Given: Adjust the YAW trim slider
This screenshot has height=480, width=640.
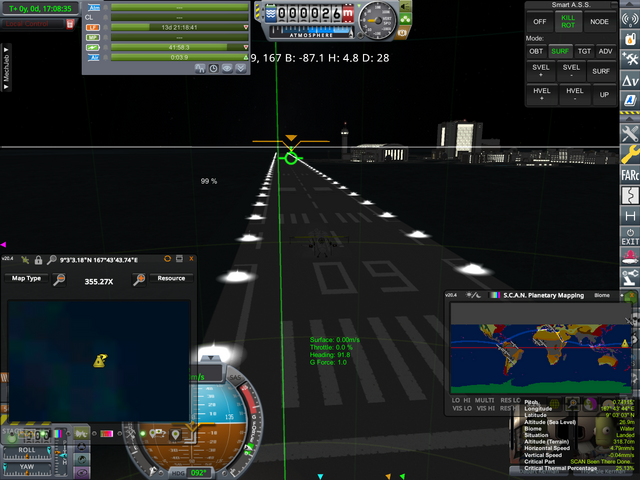Looking at the screenshot, I should coord(27,469).
